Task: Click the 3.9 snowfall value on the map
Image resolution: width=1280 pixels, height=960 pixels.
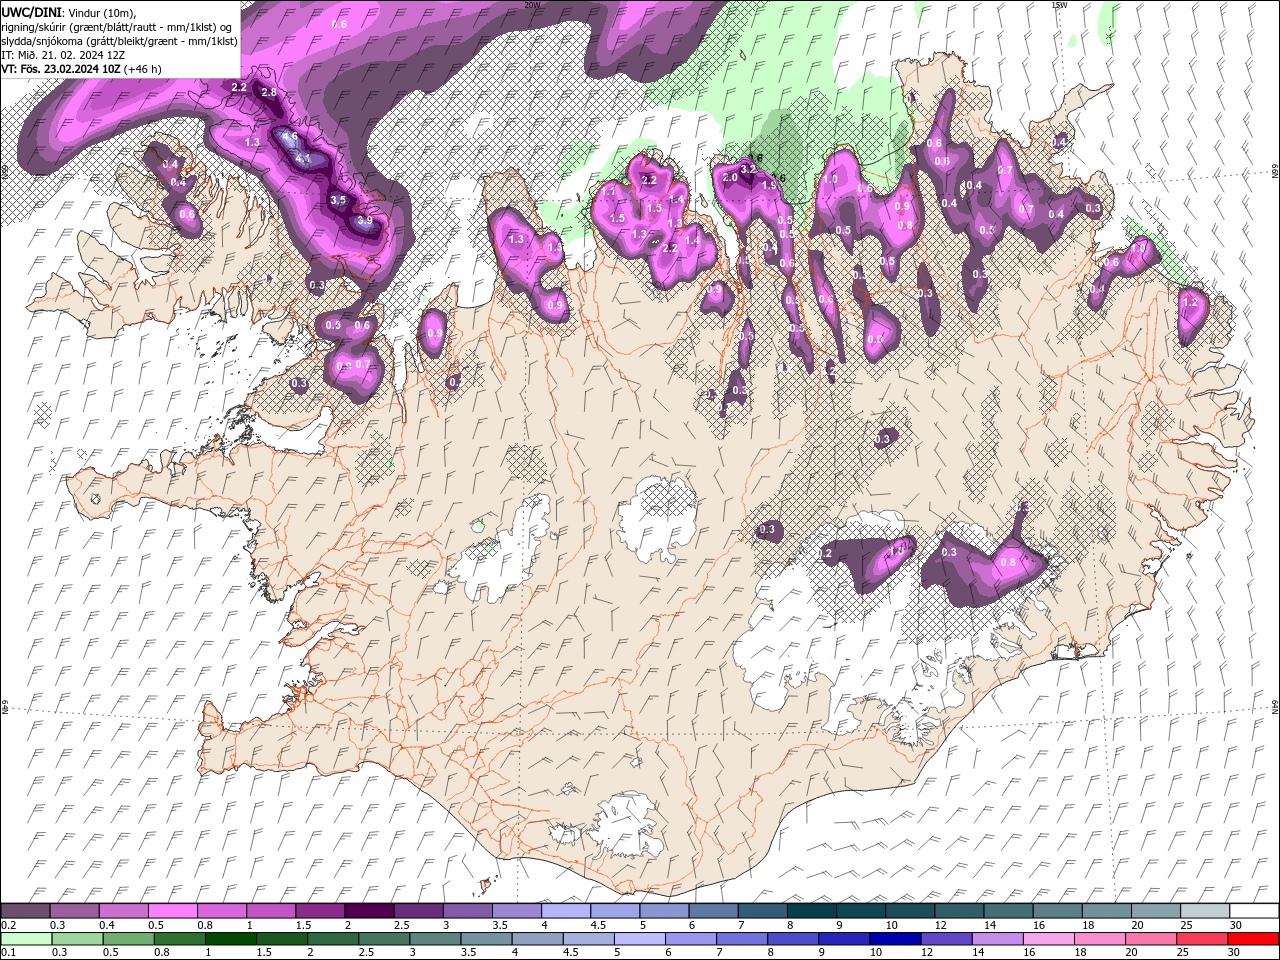Action: point(364,220)
